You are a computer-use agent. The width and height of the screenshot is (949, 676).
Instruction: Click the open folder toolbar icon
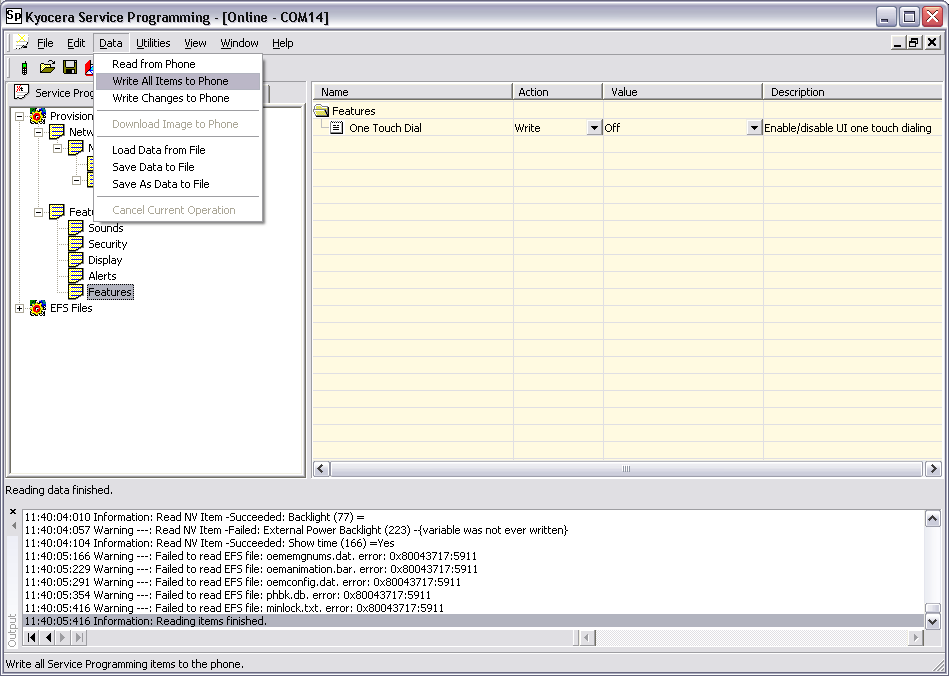(x=47, y=67)
